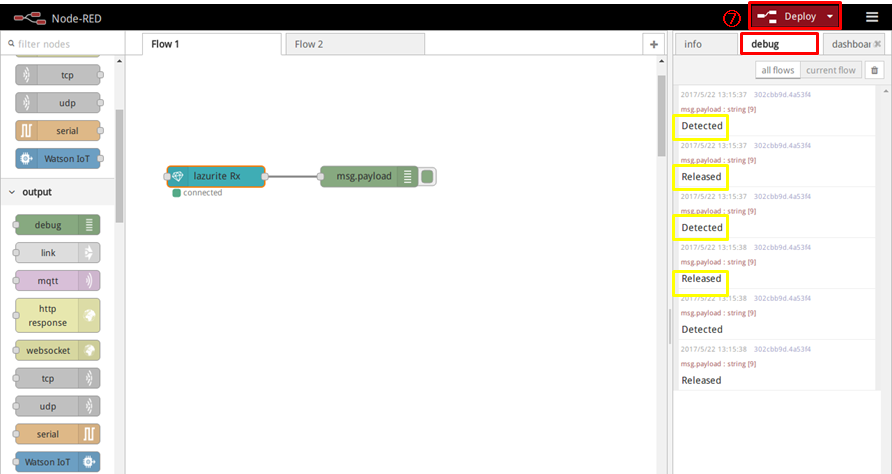Click the canvas vertical scrollbar
The image size is (892, 474).
point(661,116)
